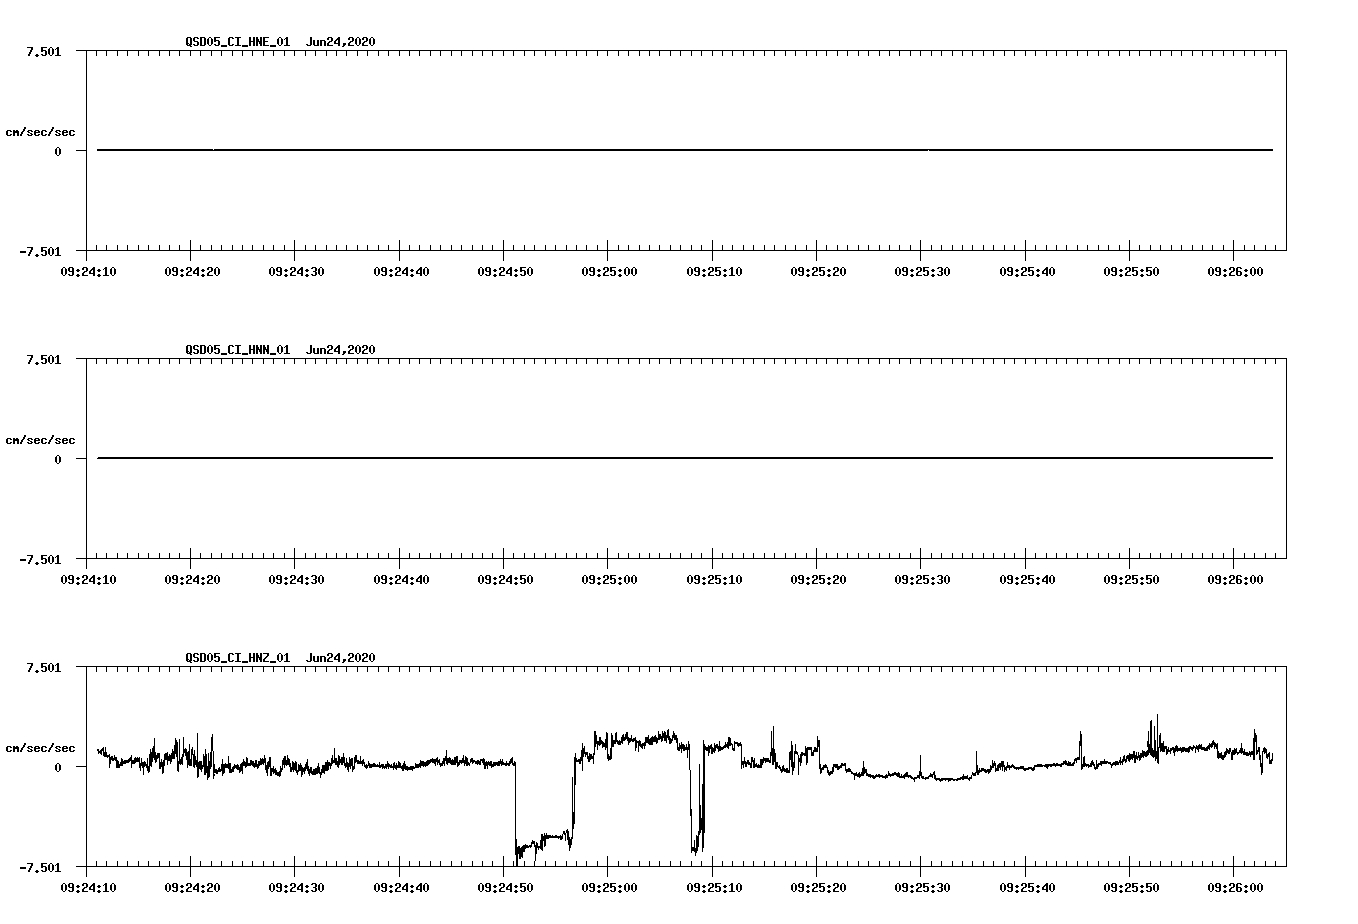1358x924 pixels.
Task: Click 09:25:10 time label under HNE plot
Action: pyautogui.click(x=714, y=271)
